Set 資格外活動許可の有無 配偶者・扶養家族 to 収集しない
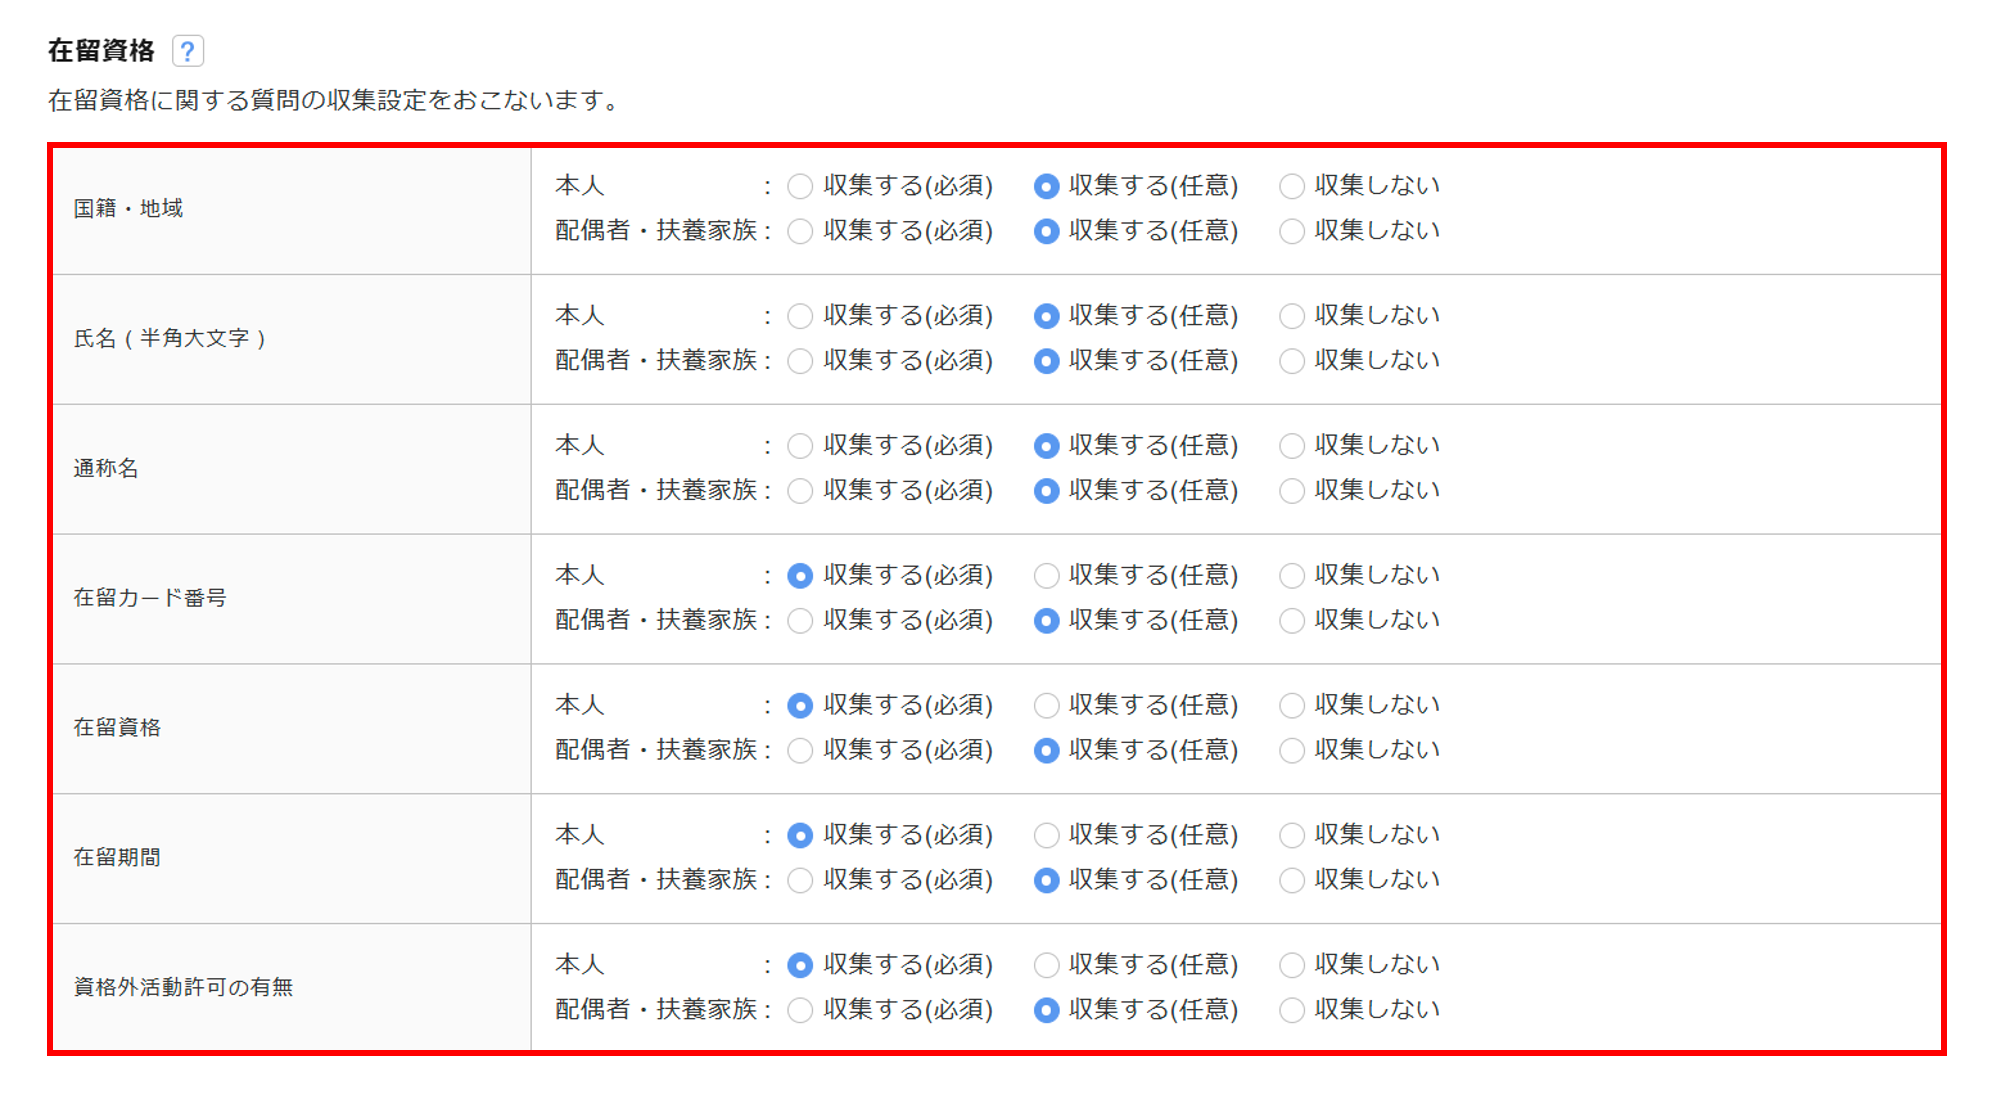The width and height of the screenshot is (2000, 1099). click(1291, 1010)
